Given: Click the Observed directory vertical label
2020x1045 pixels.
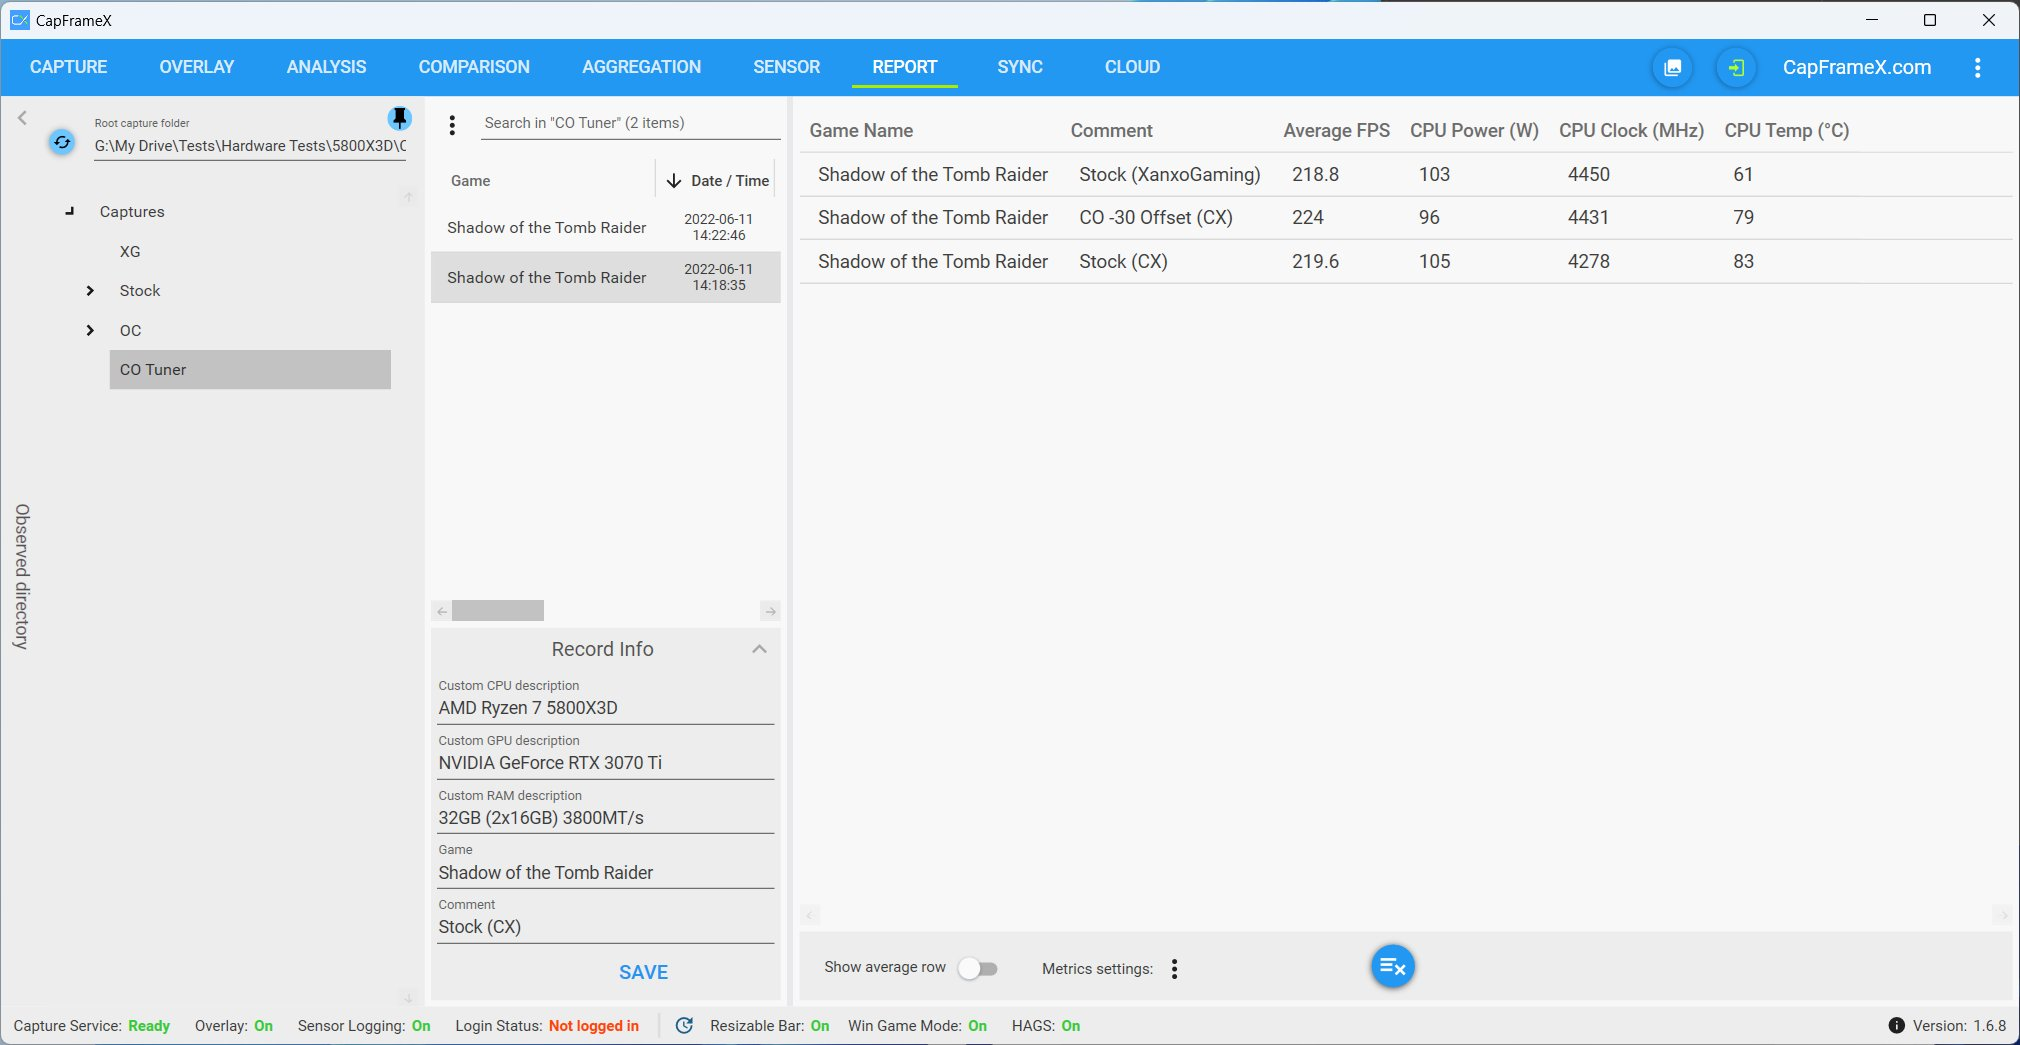Looking at the screenshot, I should [22, 577].
